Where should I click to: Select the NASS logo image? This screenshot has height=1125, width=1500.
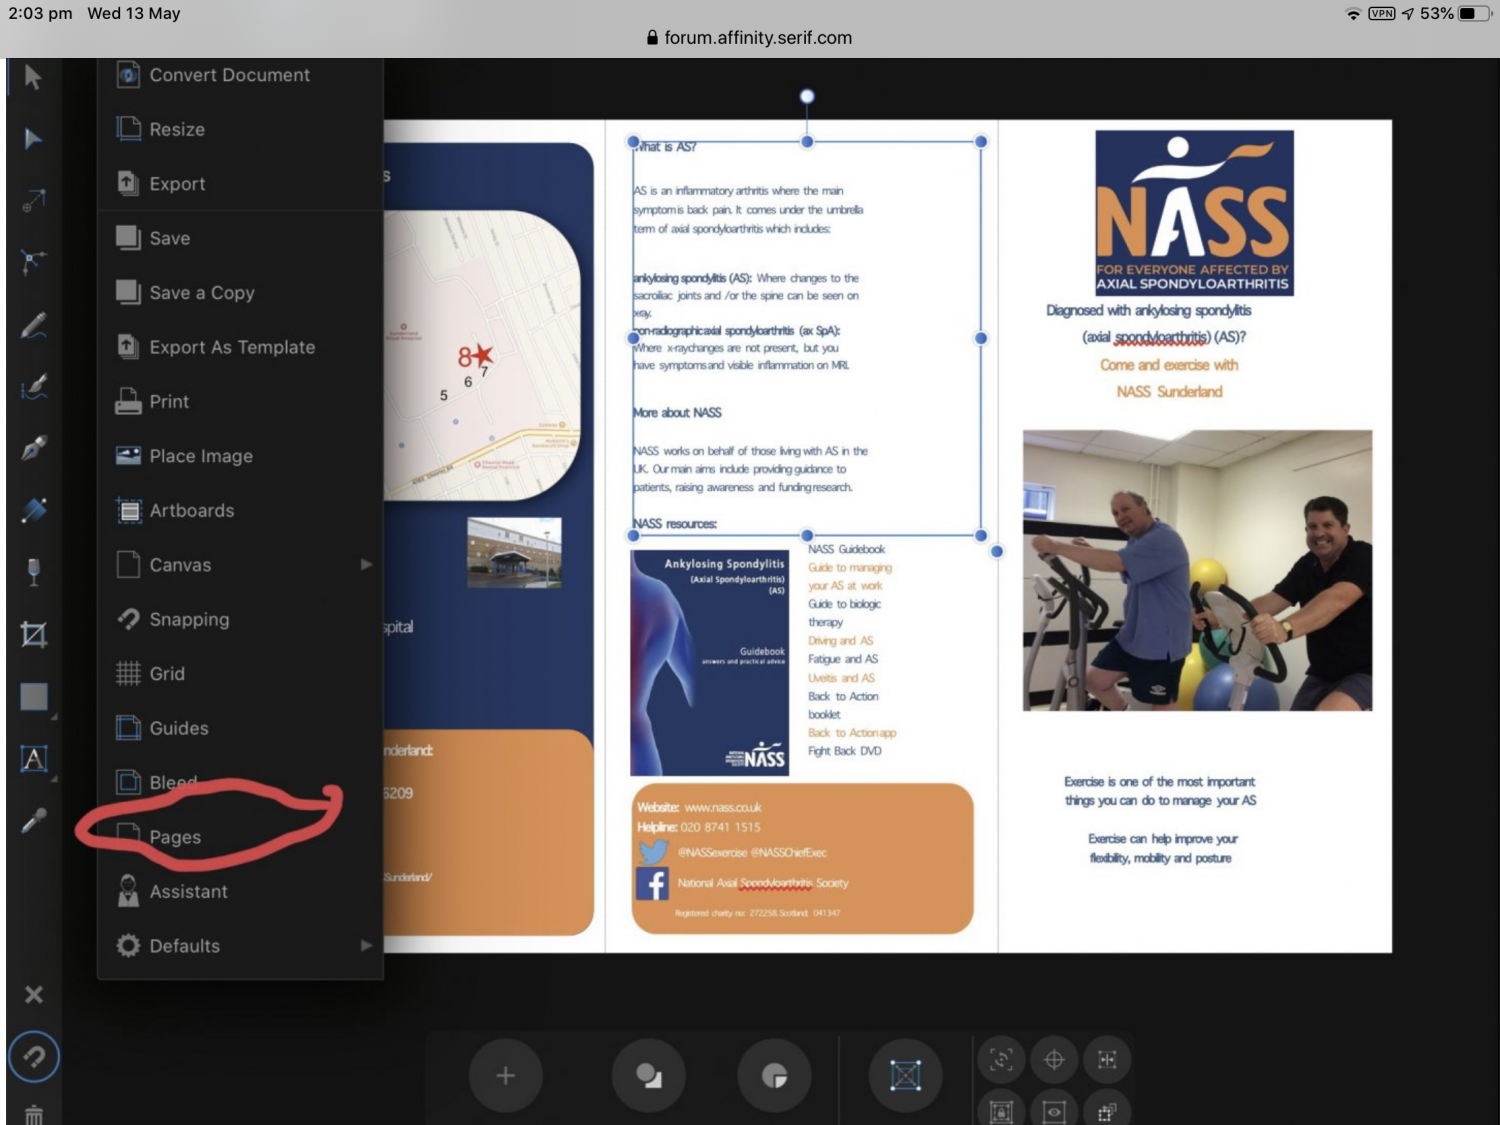pyautogui.click(x=1194, y=213)
